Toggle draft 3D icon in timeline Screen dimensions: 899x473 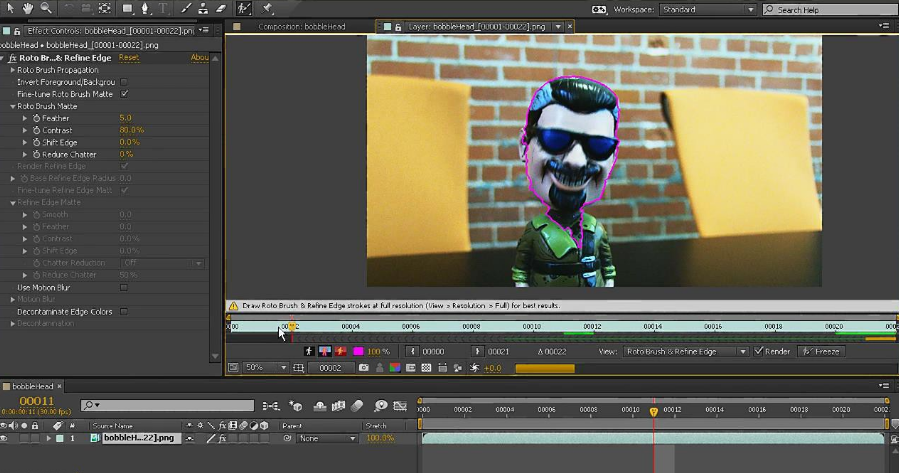pyautogui.click(x=296, y=406)
